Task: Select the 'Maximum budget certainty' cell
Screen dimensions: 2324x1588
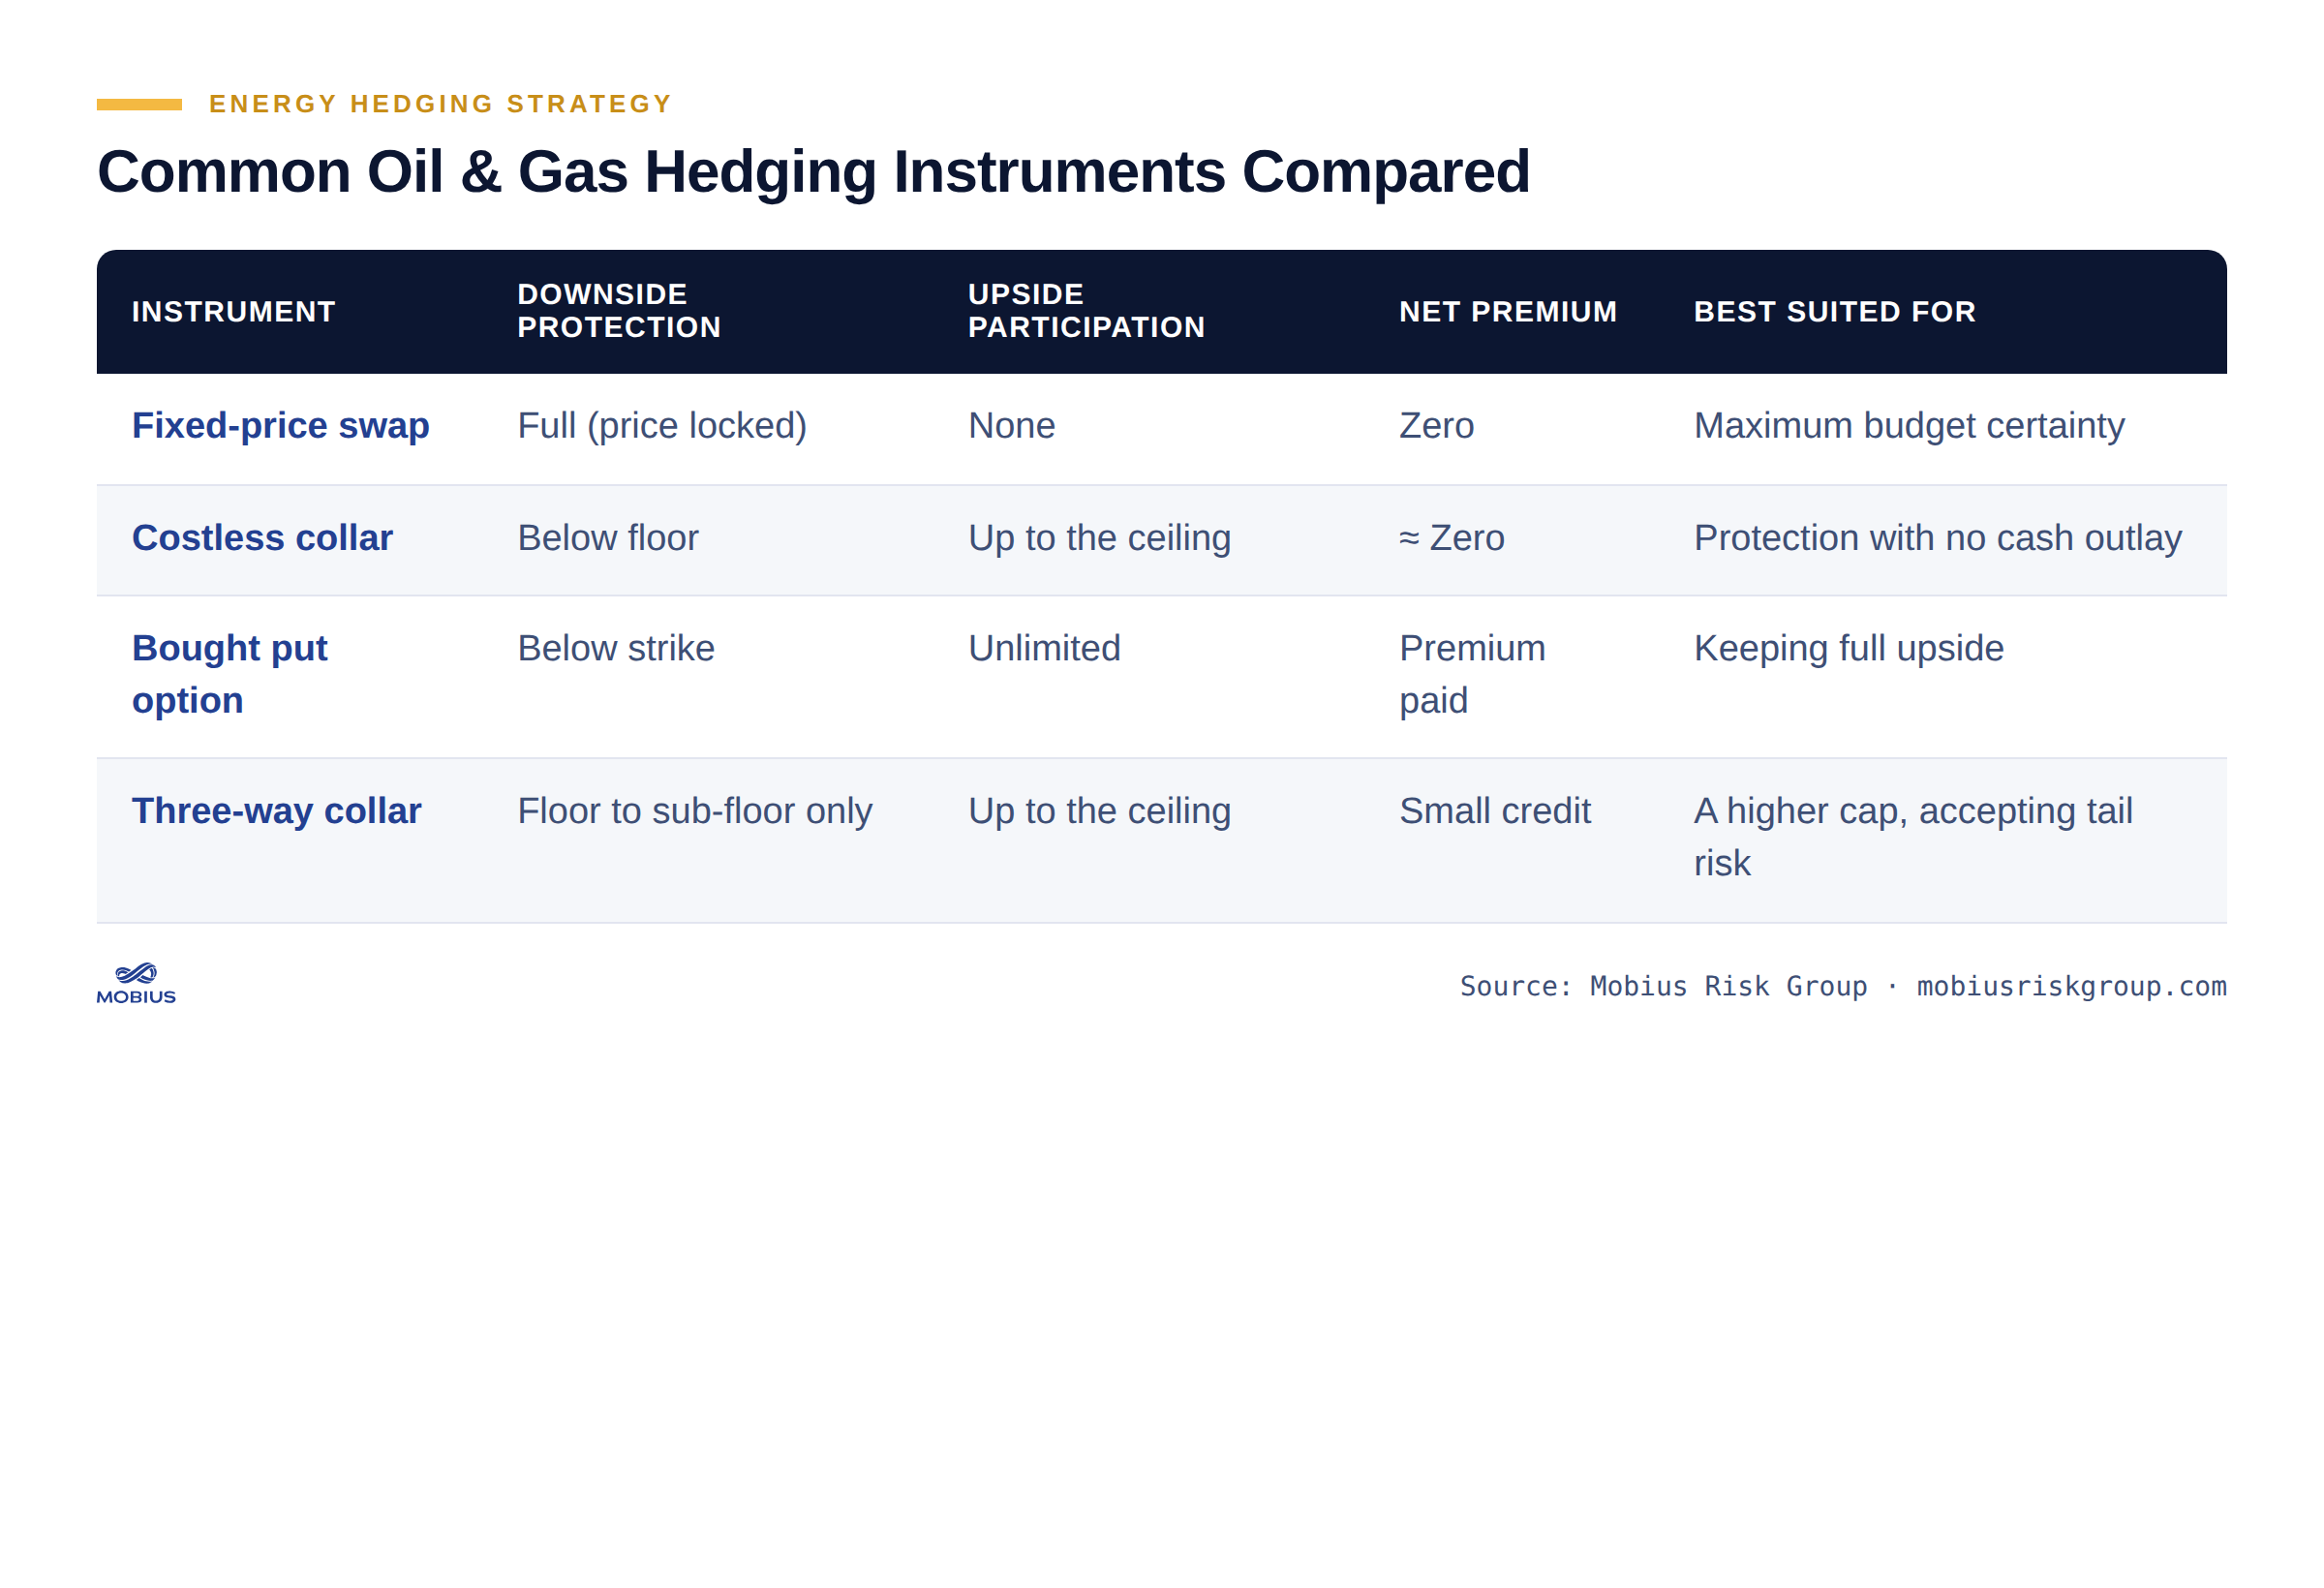Action: pos(1908,426)
